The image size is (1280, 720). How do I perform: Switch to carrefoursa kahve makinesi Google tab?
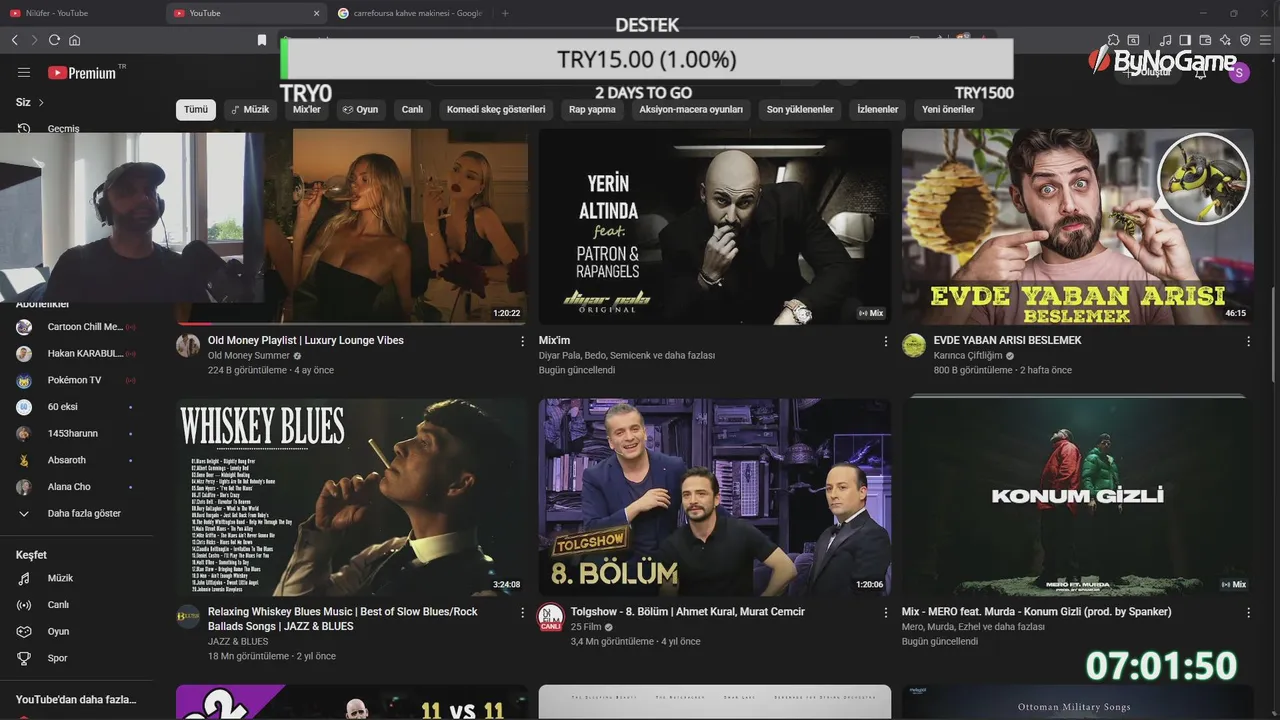[x=411, y=13]
